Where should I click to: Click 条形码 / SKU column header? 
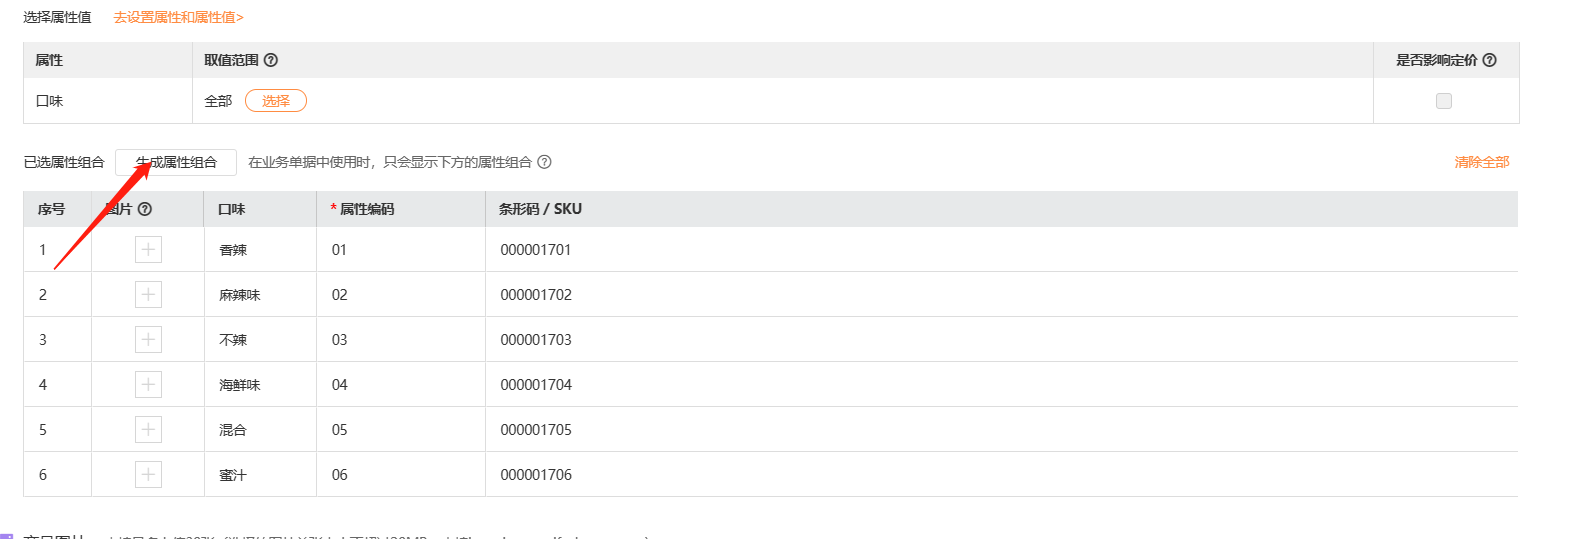540,209
